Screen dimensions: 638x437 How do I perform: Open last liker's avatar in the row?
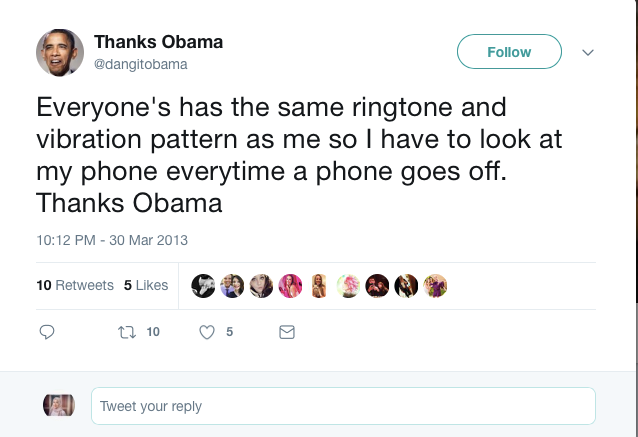pos(435,286)
